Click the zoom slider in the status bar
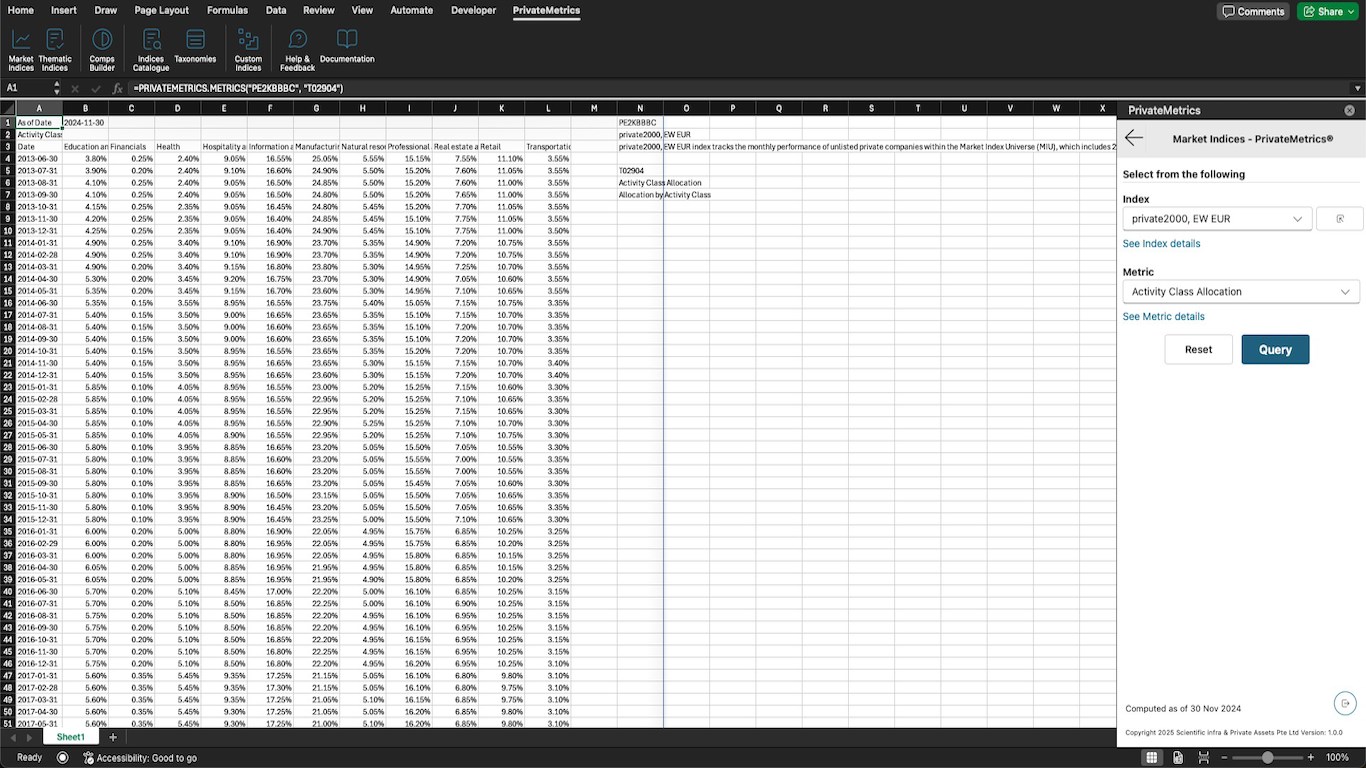Screen dimensions: 1366x768 coord(1267,758)
